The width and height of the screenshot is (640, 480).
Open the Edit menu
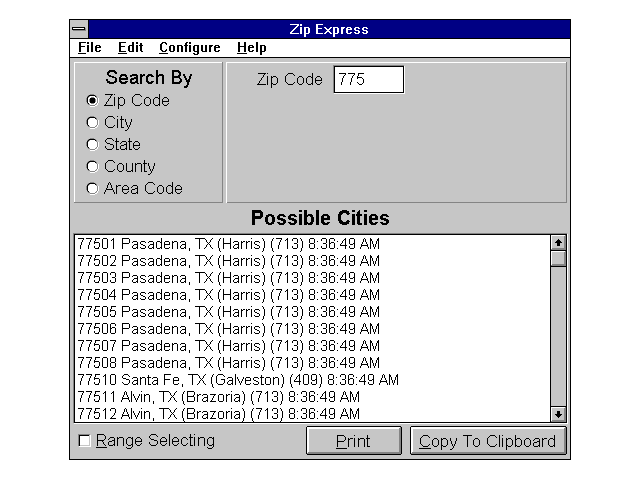click(130, 48)
